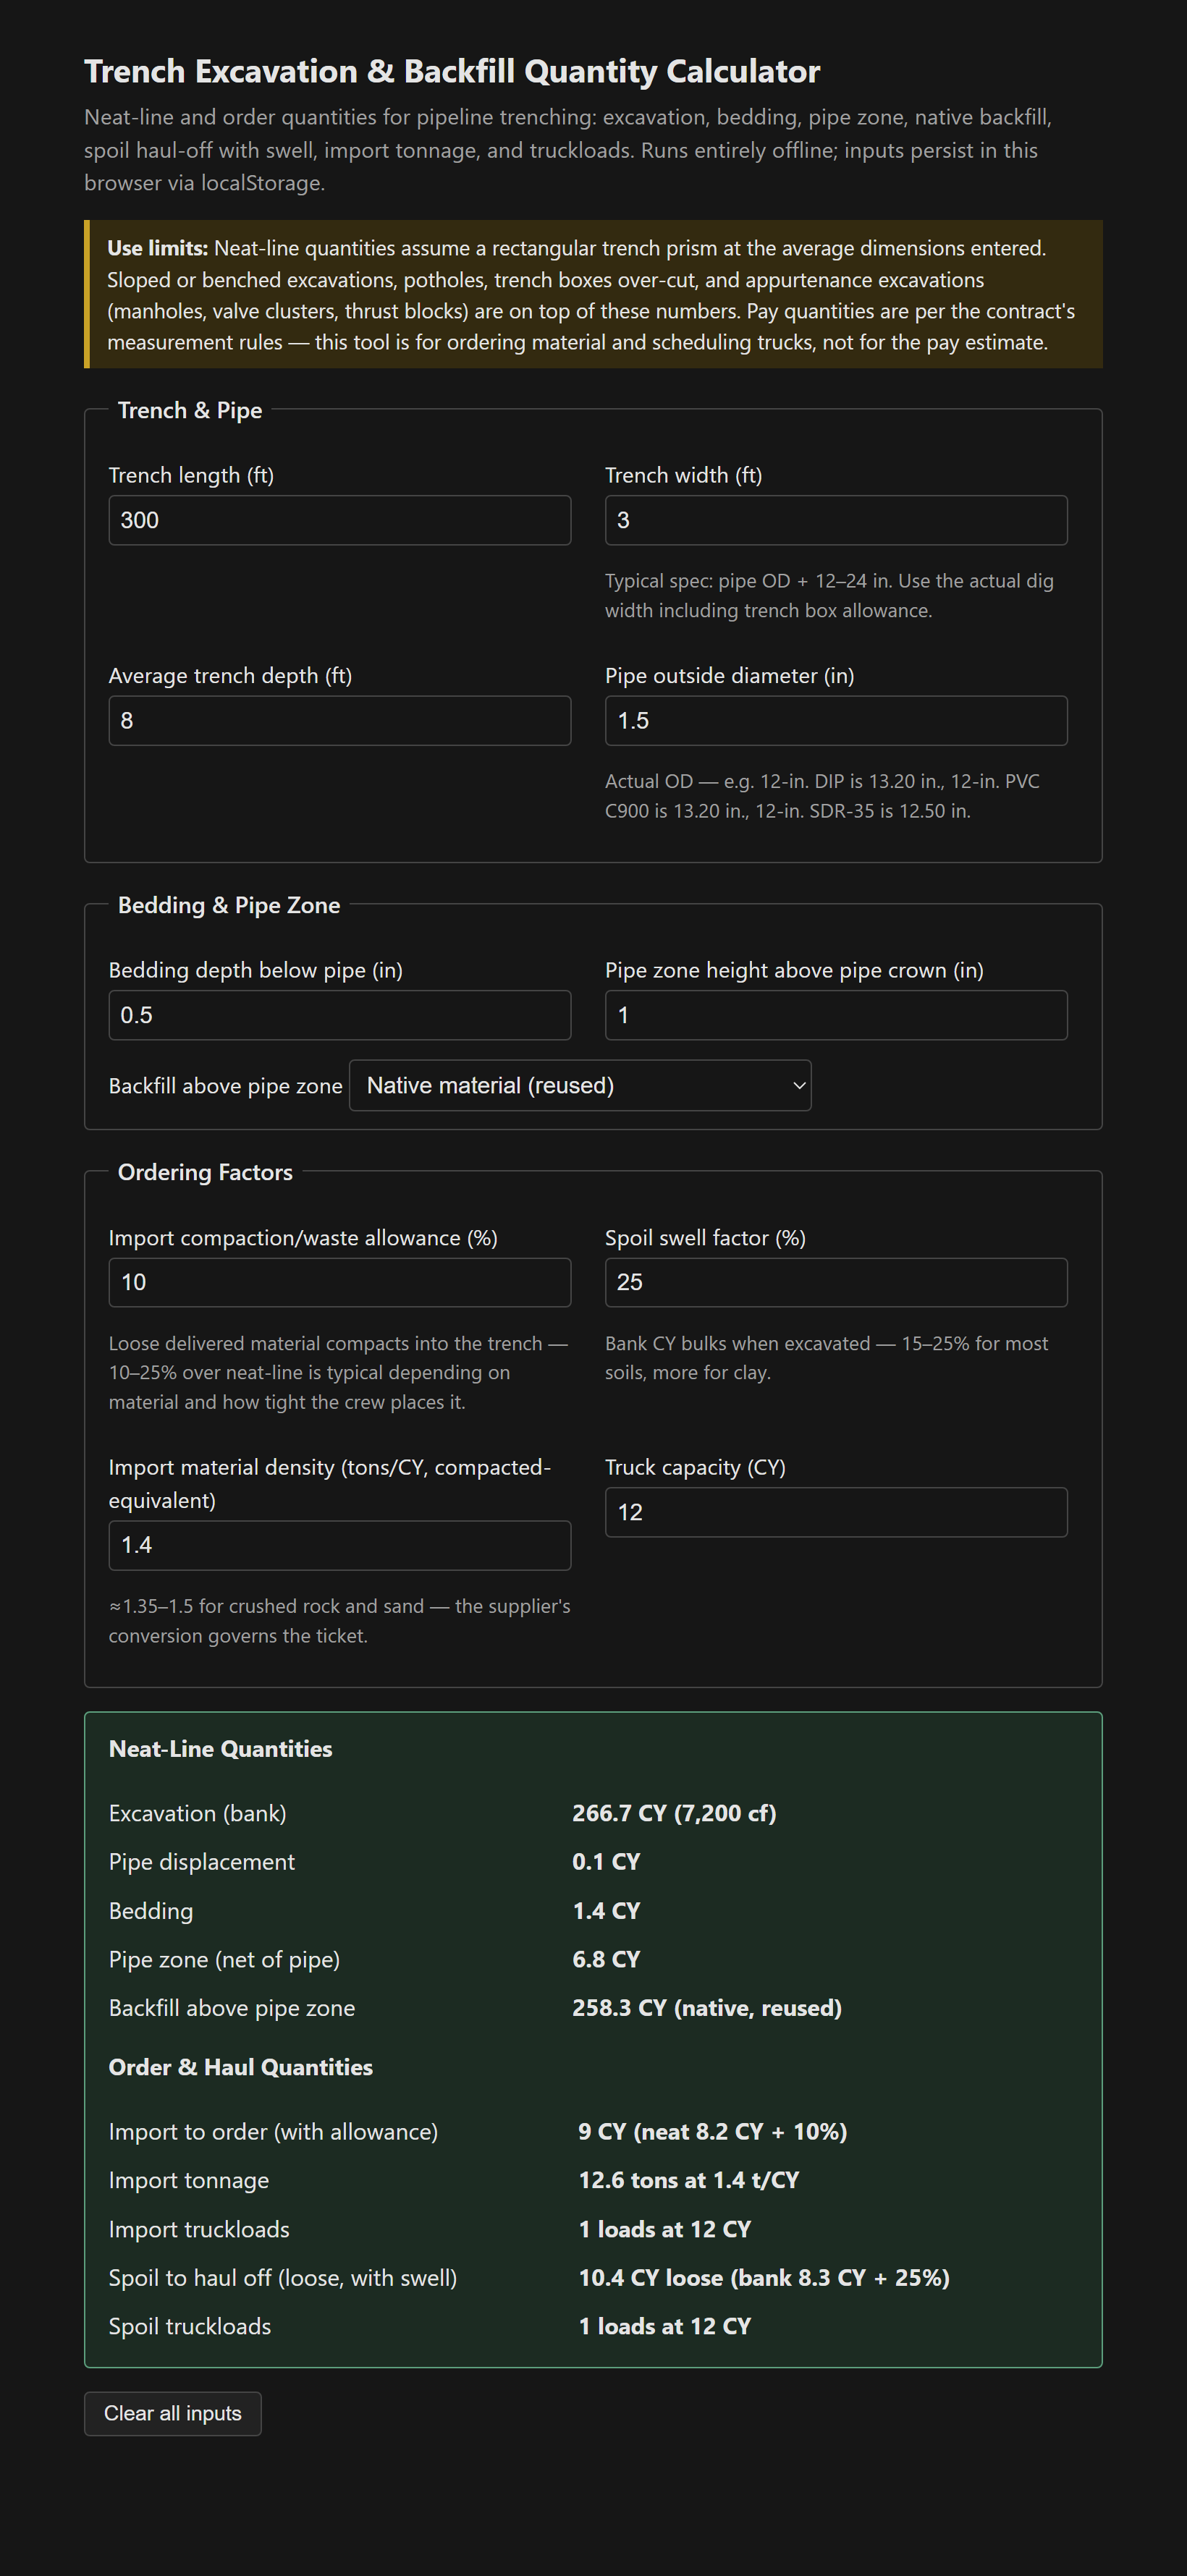Click the 'Trench & Pipe' section legend

(x=190, y=410)
